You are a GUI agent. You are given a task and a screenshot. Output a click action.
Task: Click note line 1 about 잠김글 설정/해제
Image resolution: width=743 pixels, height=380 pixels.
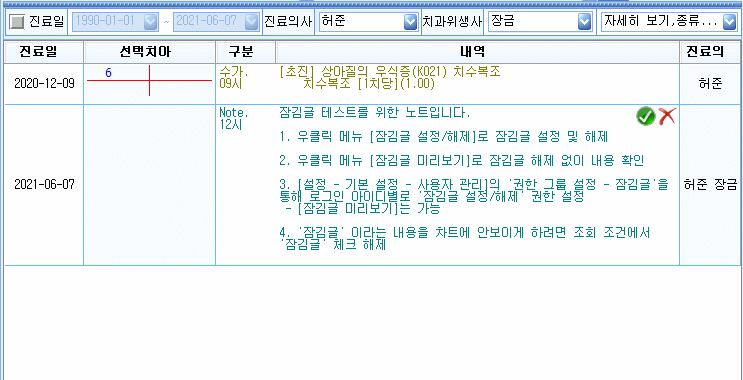tap(444, 137)
